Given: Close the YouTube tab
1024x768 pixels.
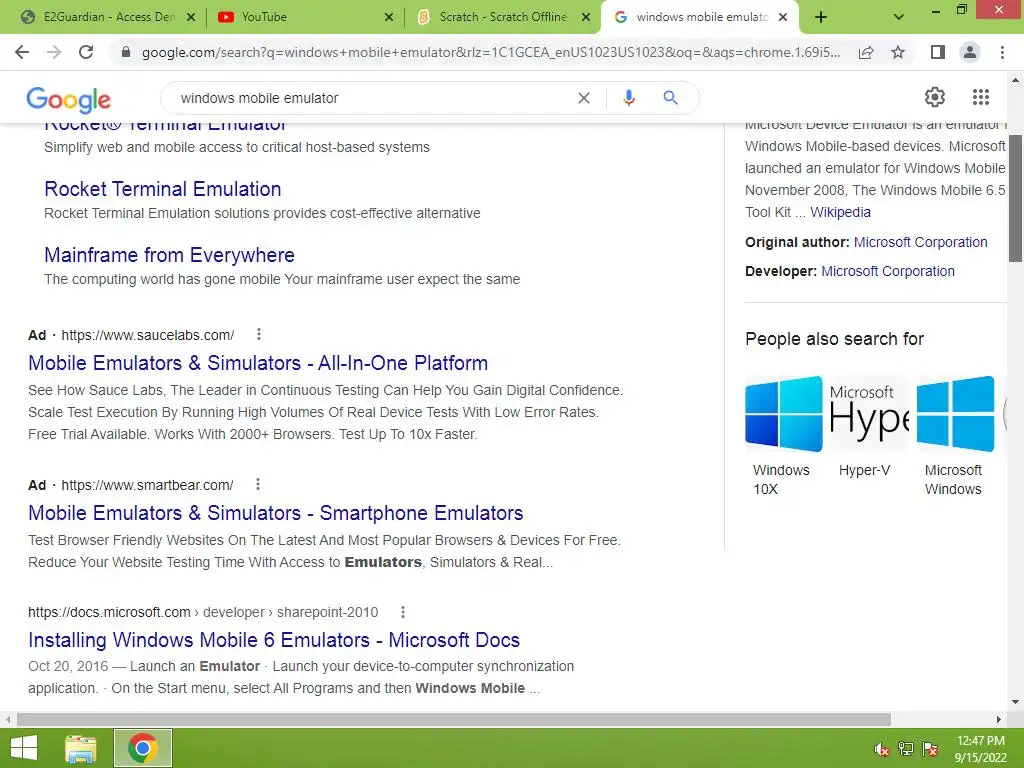Looking at the screenshot, I should 389,17.
